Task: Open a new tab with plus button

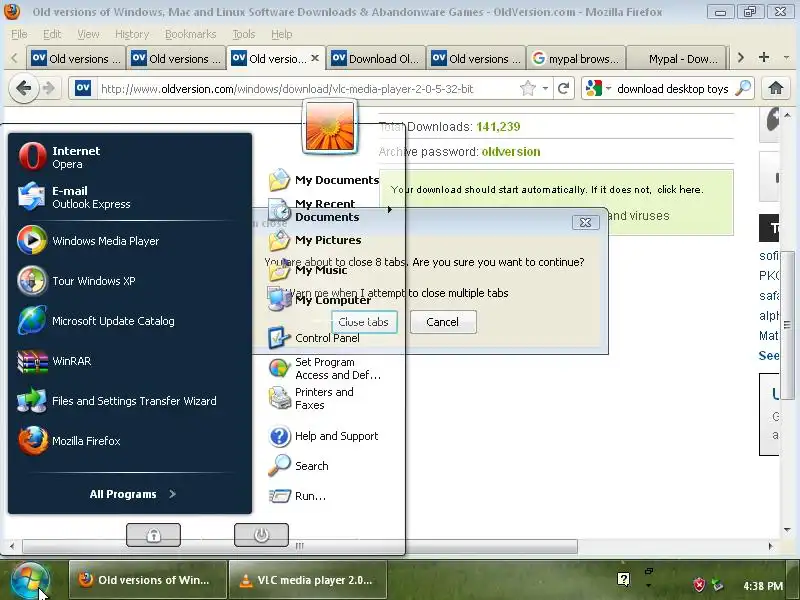Action: click(x=764, y=58)
